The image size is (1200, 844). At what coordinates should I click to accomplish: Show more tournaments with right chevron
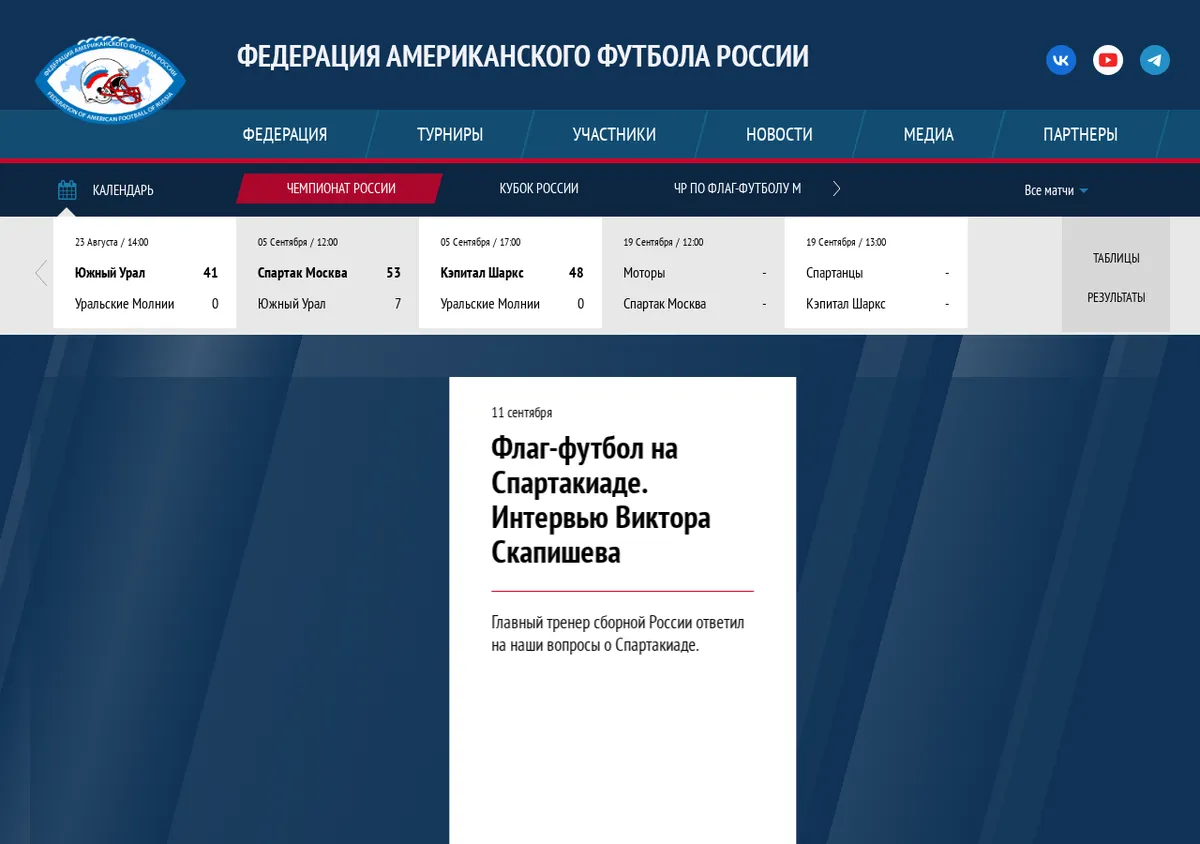click(x=837, y=189)
